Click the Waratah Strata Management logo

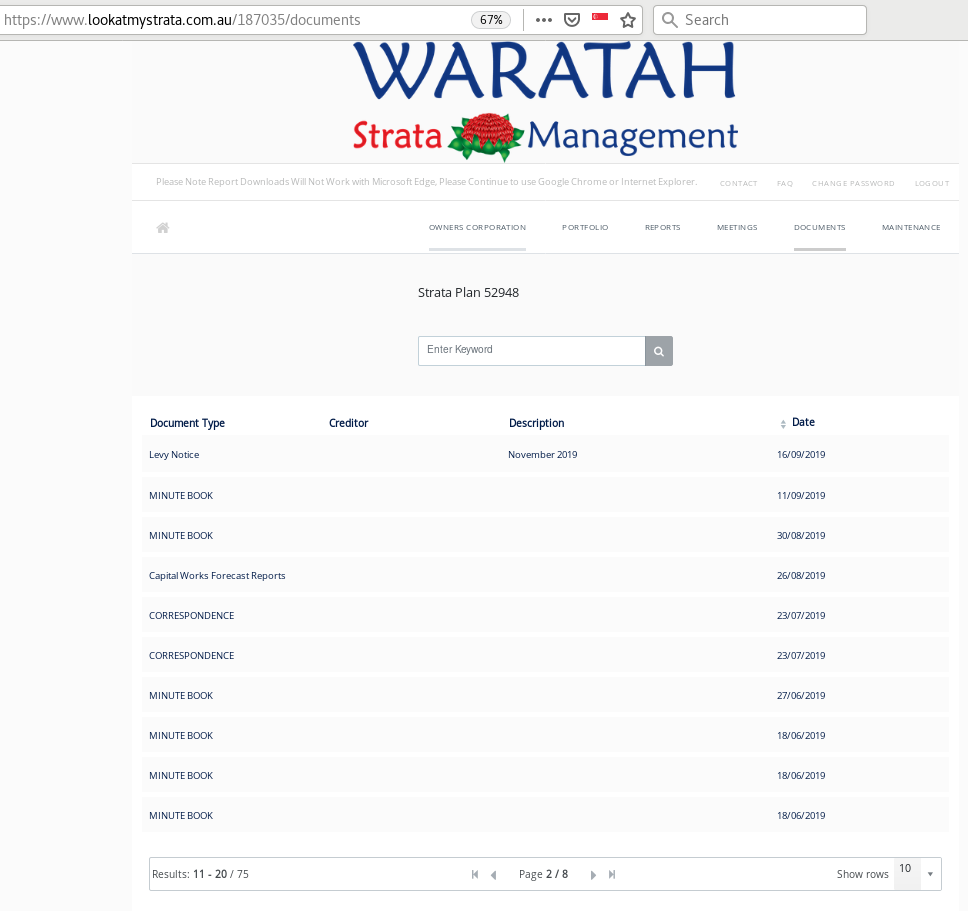pyautogui.click(x=545, y=101)
